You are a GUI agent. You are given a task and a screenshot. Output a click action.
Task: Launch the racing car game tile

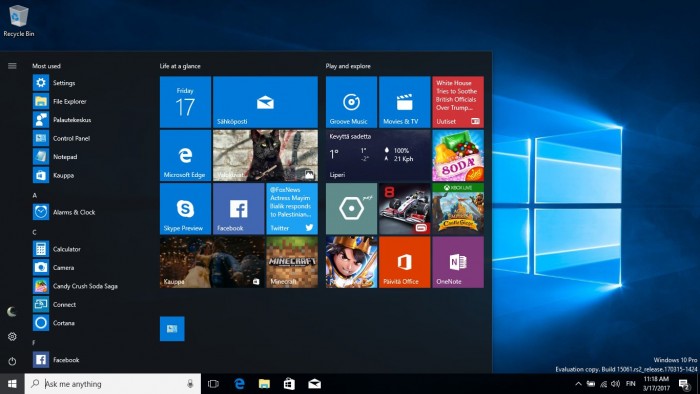404,209
